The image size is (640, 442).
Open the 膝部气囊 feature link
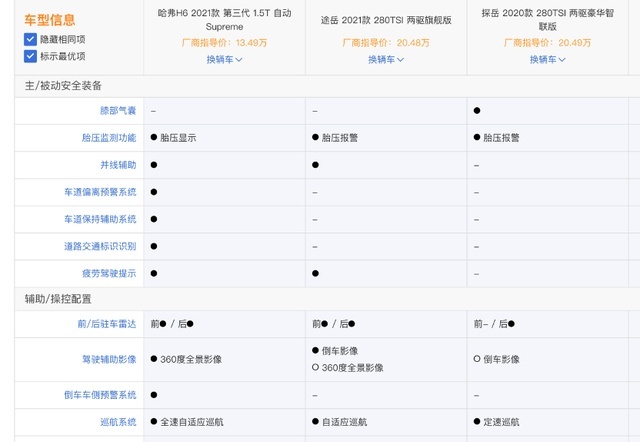pos(118,111)
